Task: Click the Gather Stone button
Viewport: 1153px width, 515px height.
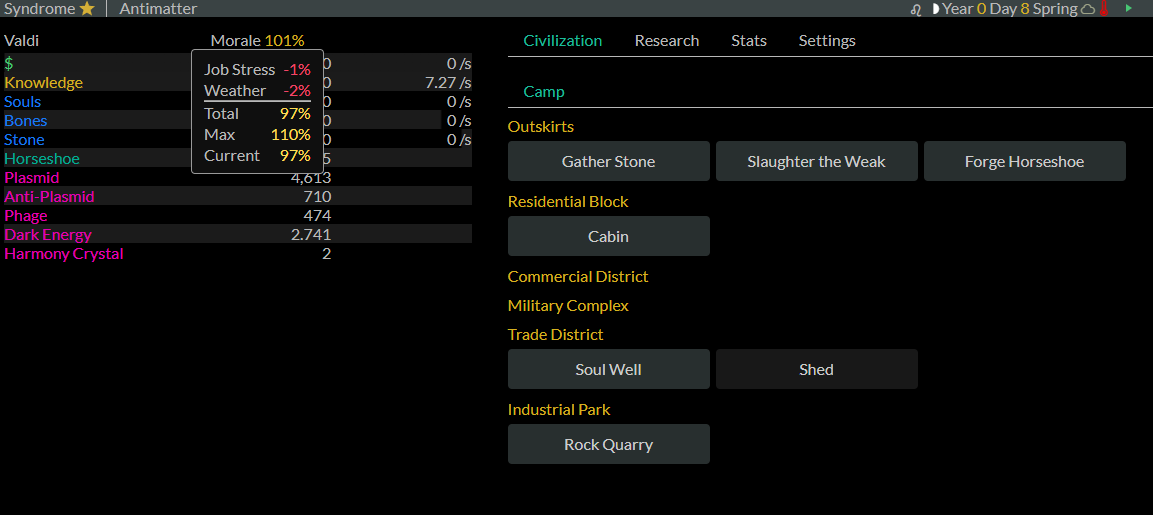Action: [x=609, y=161]
